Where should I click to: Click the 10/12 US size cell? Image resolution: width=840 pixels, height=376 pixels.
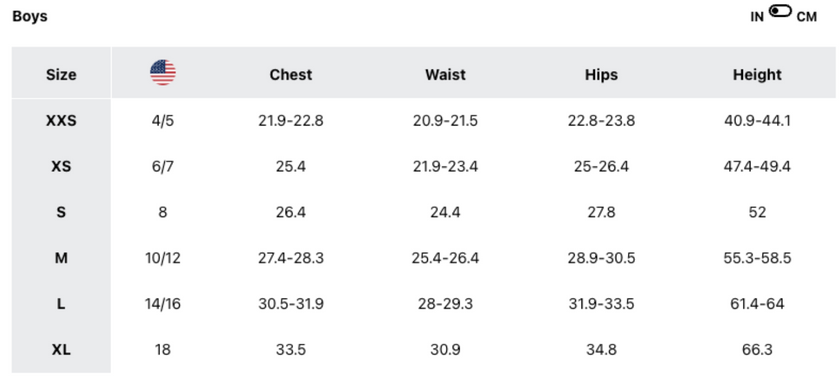point(162,258)
